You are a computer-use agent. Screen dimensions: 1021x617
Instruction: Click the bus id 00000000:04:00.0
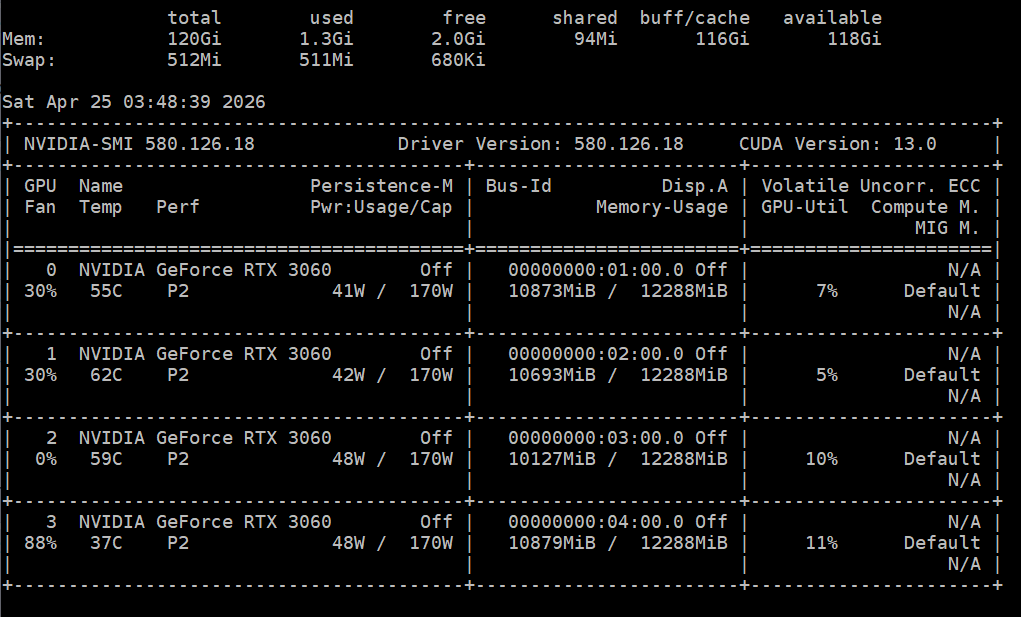tap(596, 522)
